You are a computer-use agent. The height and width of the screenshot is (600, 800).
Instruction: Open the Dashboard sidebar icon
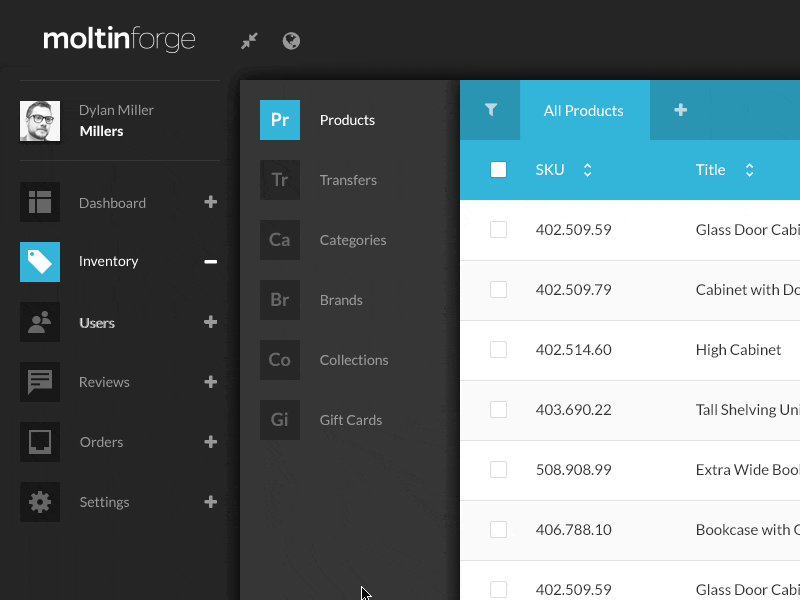point(40,202)
